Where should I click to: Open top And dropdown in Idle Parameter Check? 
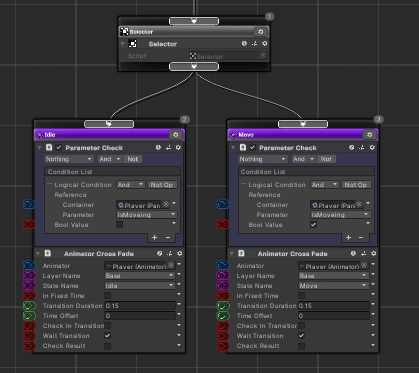click(x=110, y=159)
